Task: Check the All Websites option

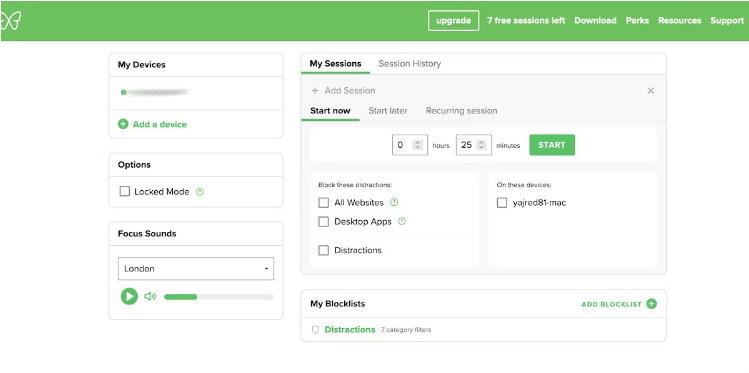Action: [x=323, y=202]
